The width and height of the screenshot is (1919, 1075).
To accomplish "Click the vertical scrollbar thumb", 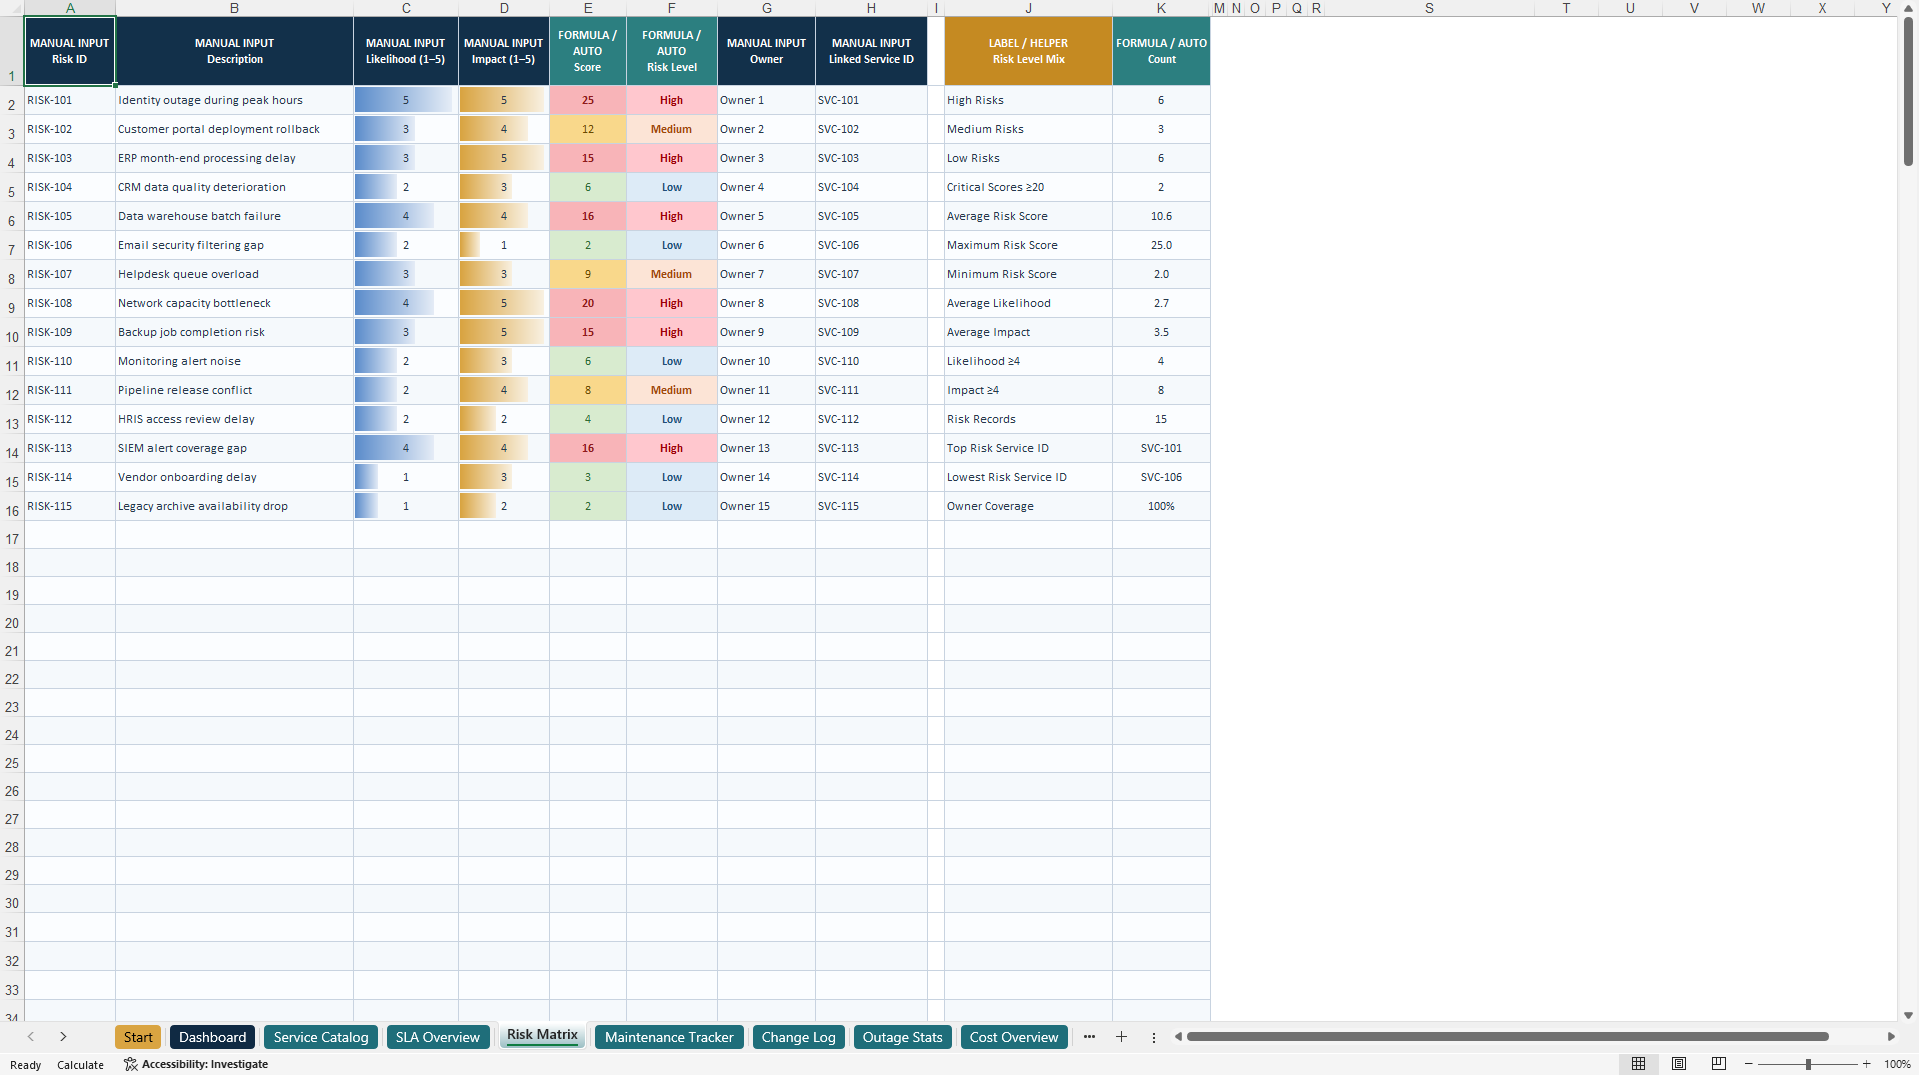I will pyautogui.click(x=1908, y=91).
